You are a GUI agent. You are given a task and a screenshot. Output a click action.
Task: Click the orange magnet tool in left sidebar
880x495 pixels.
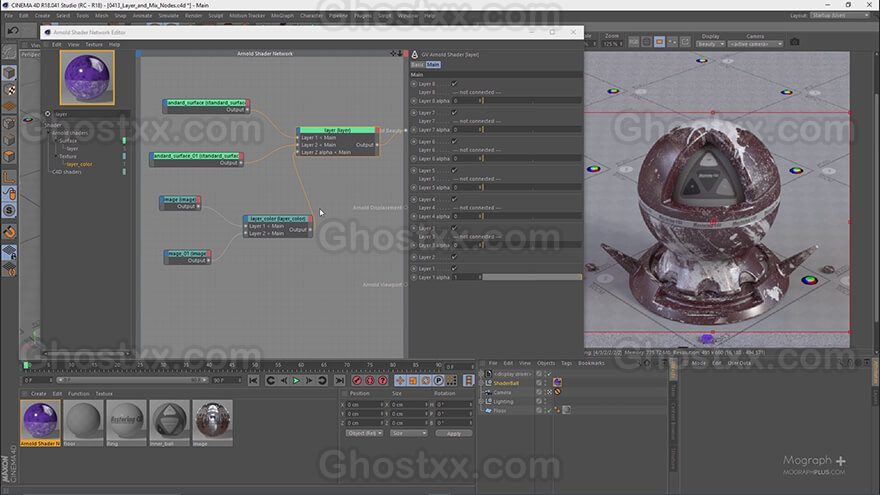pos(10,232)
